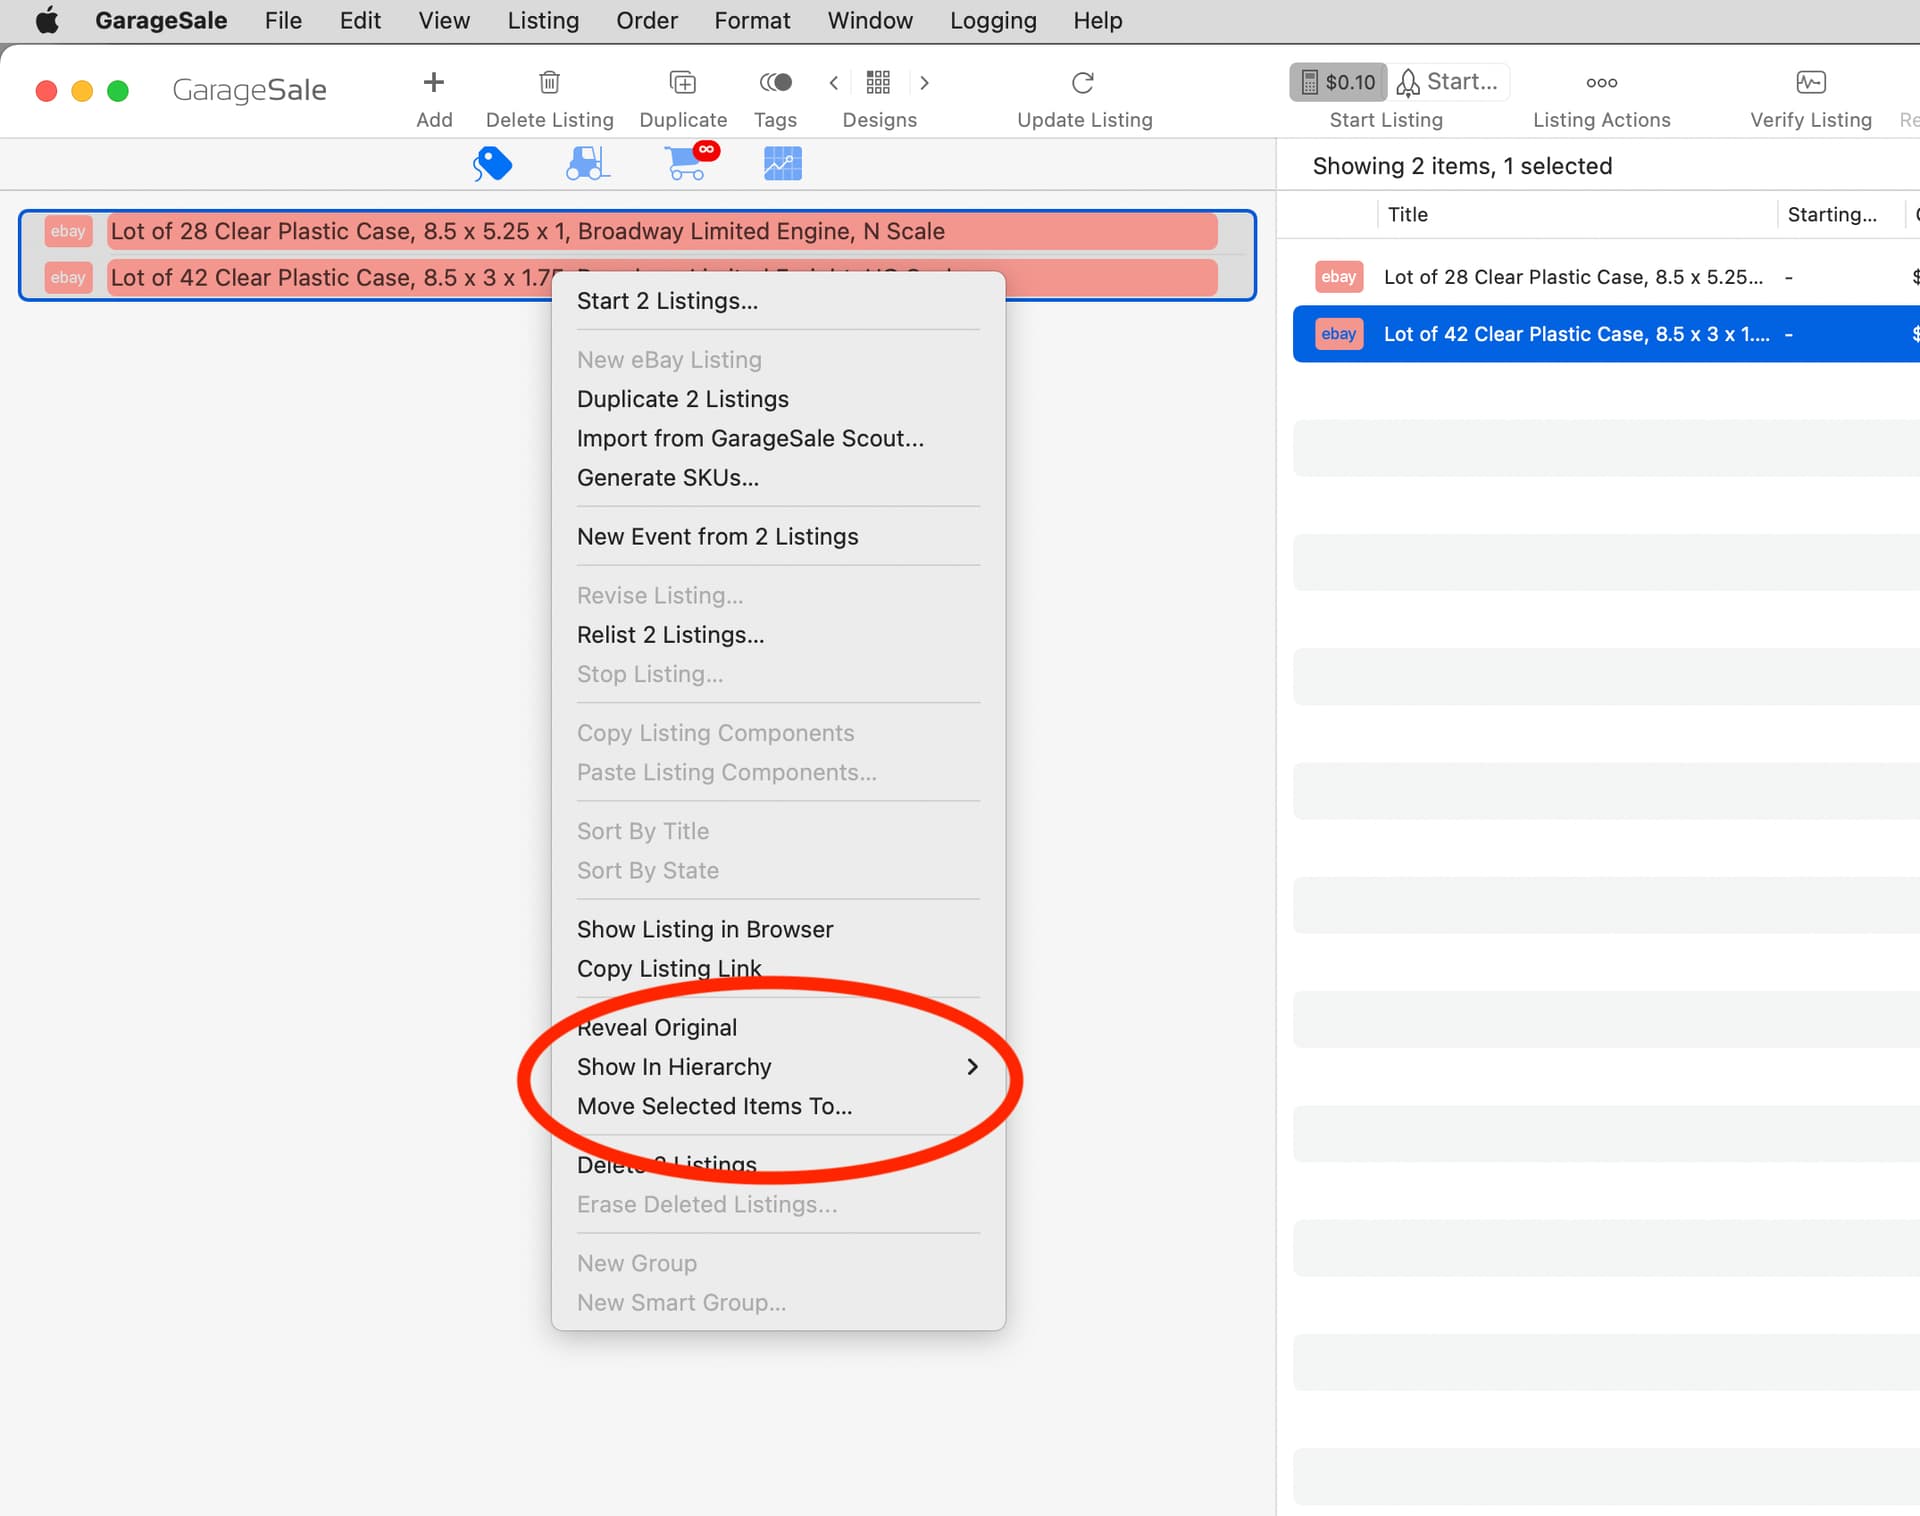
Task: Expand Show In Hierarchy submenu arrow
Action: pos(972,1067)
